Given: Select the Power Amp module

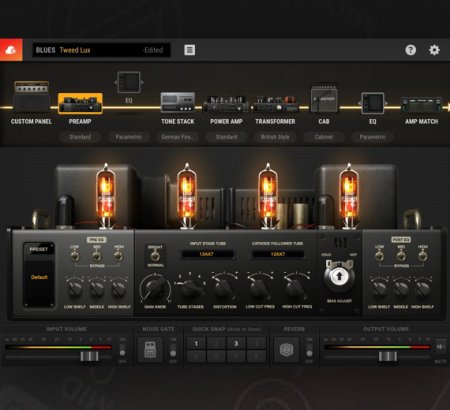Looking at the screenshot, I should (226, 104).
